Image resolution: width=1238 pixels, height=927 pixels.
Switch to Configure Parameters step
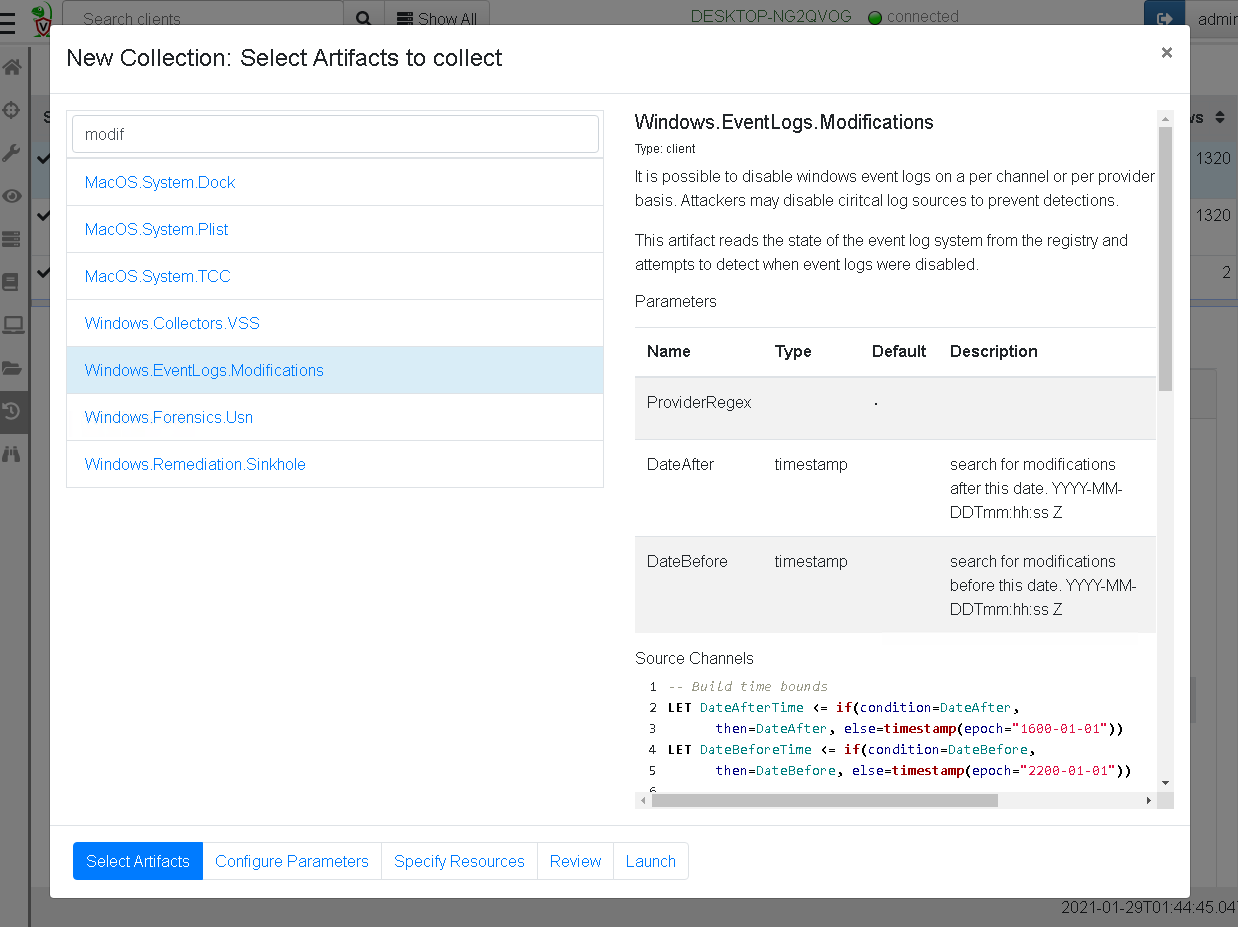tap(291, 861)
